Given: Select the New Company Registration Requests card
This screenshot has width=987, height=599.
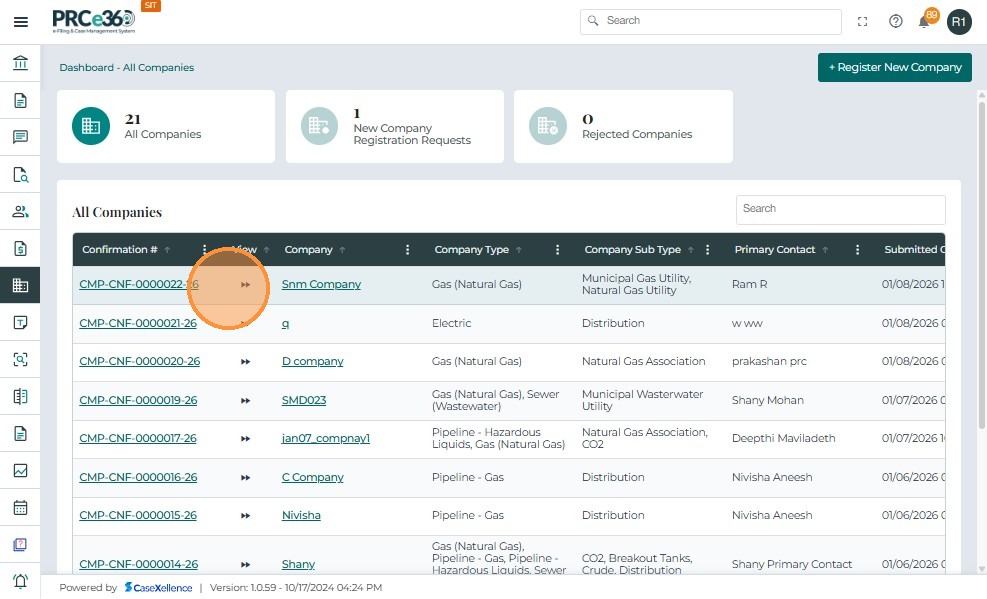Looking at the screenshot, I should [394, 127].
